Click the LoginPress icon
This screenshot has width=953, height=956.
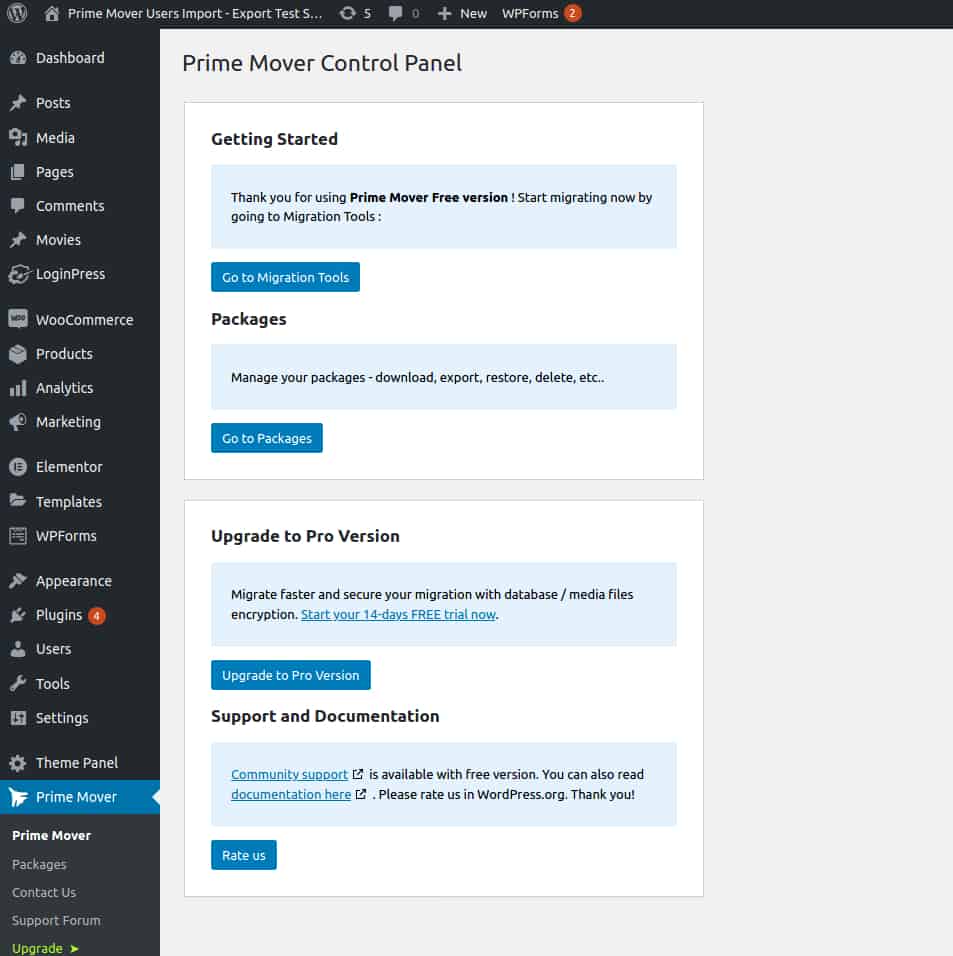18,274
